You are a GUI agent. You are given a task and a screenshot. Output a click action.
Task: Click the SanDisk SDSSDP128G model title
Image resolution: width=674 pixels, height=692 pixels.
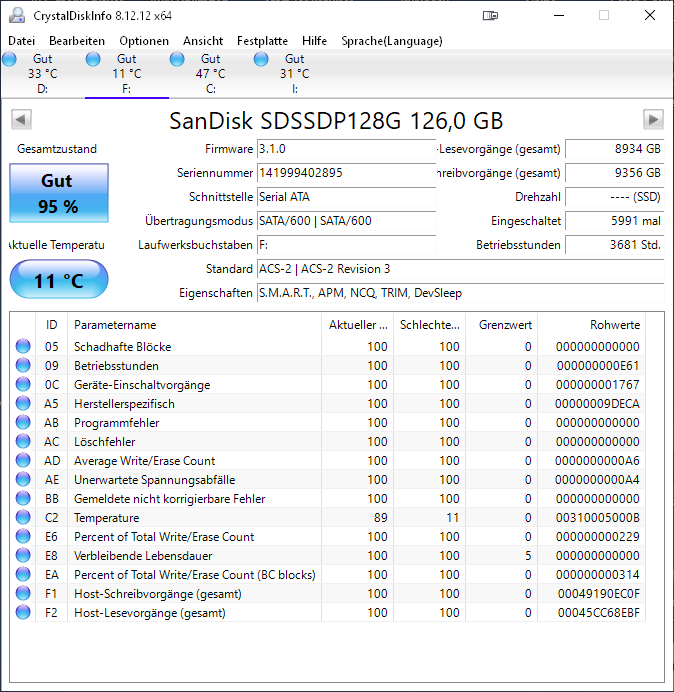[x=336, y=120]
